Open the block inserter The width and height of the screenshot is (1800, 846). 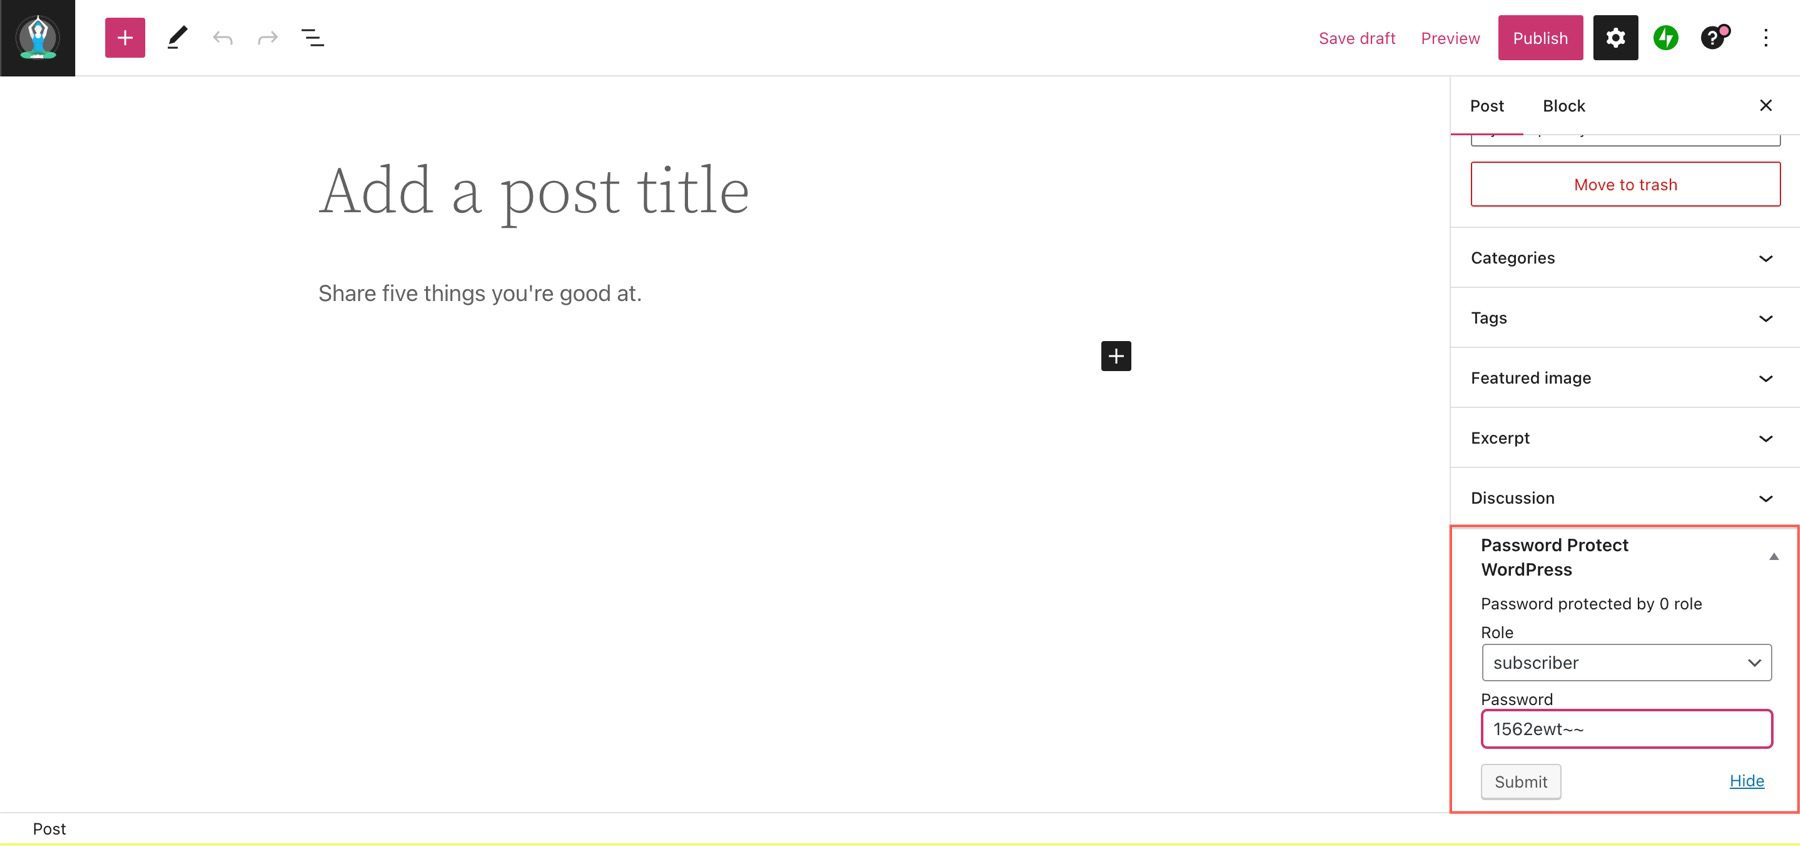tap(124, 37)
